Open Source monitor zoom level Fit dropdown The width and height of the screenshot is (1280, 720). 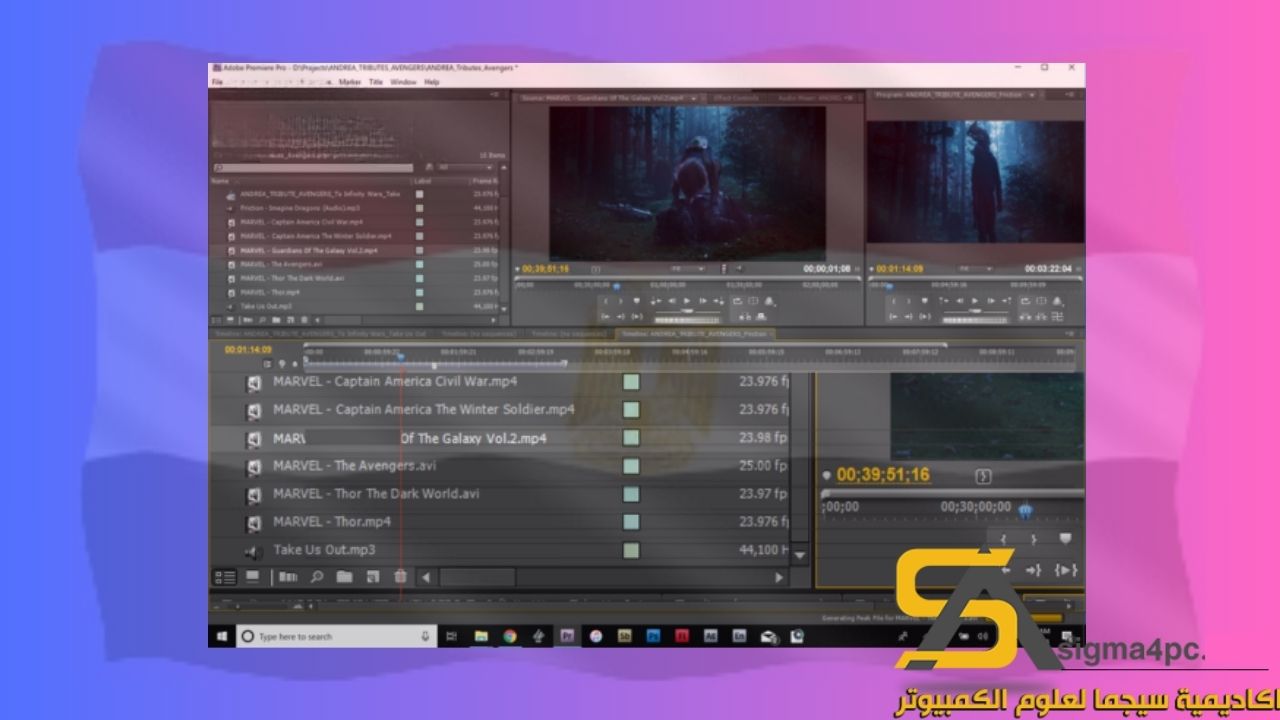(689, 269)
